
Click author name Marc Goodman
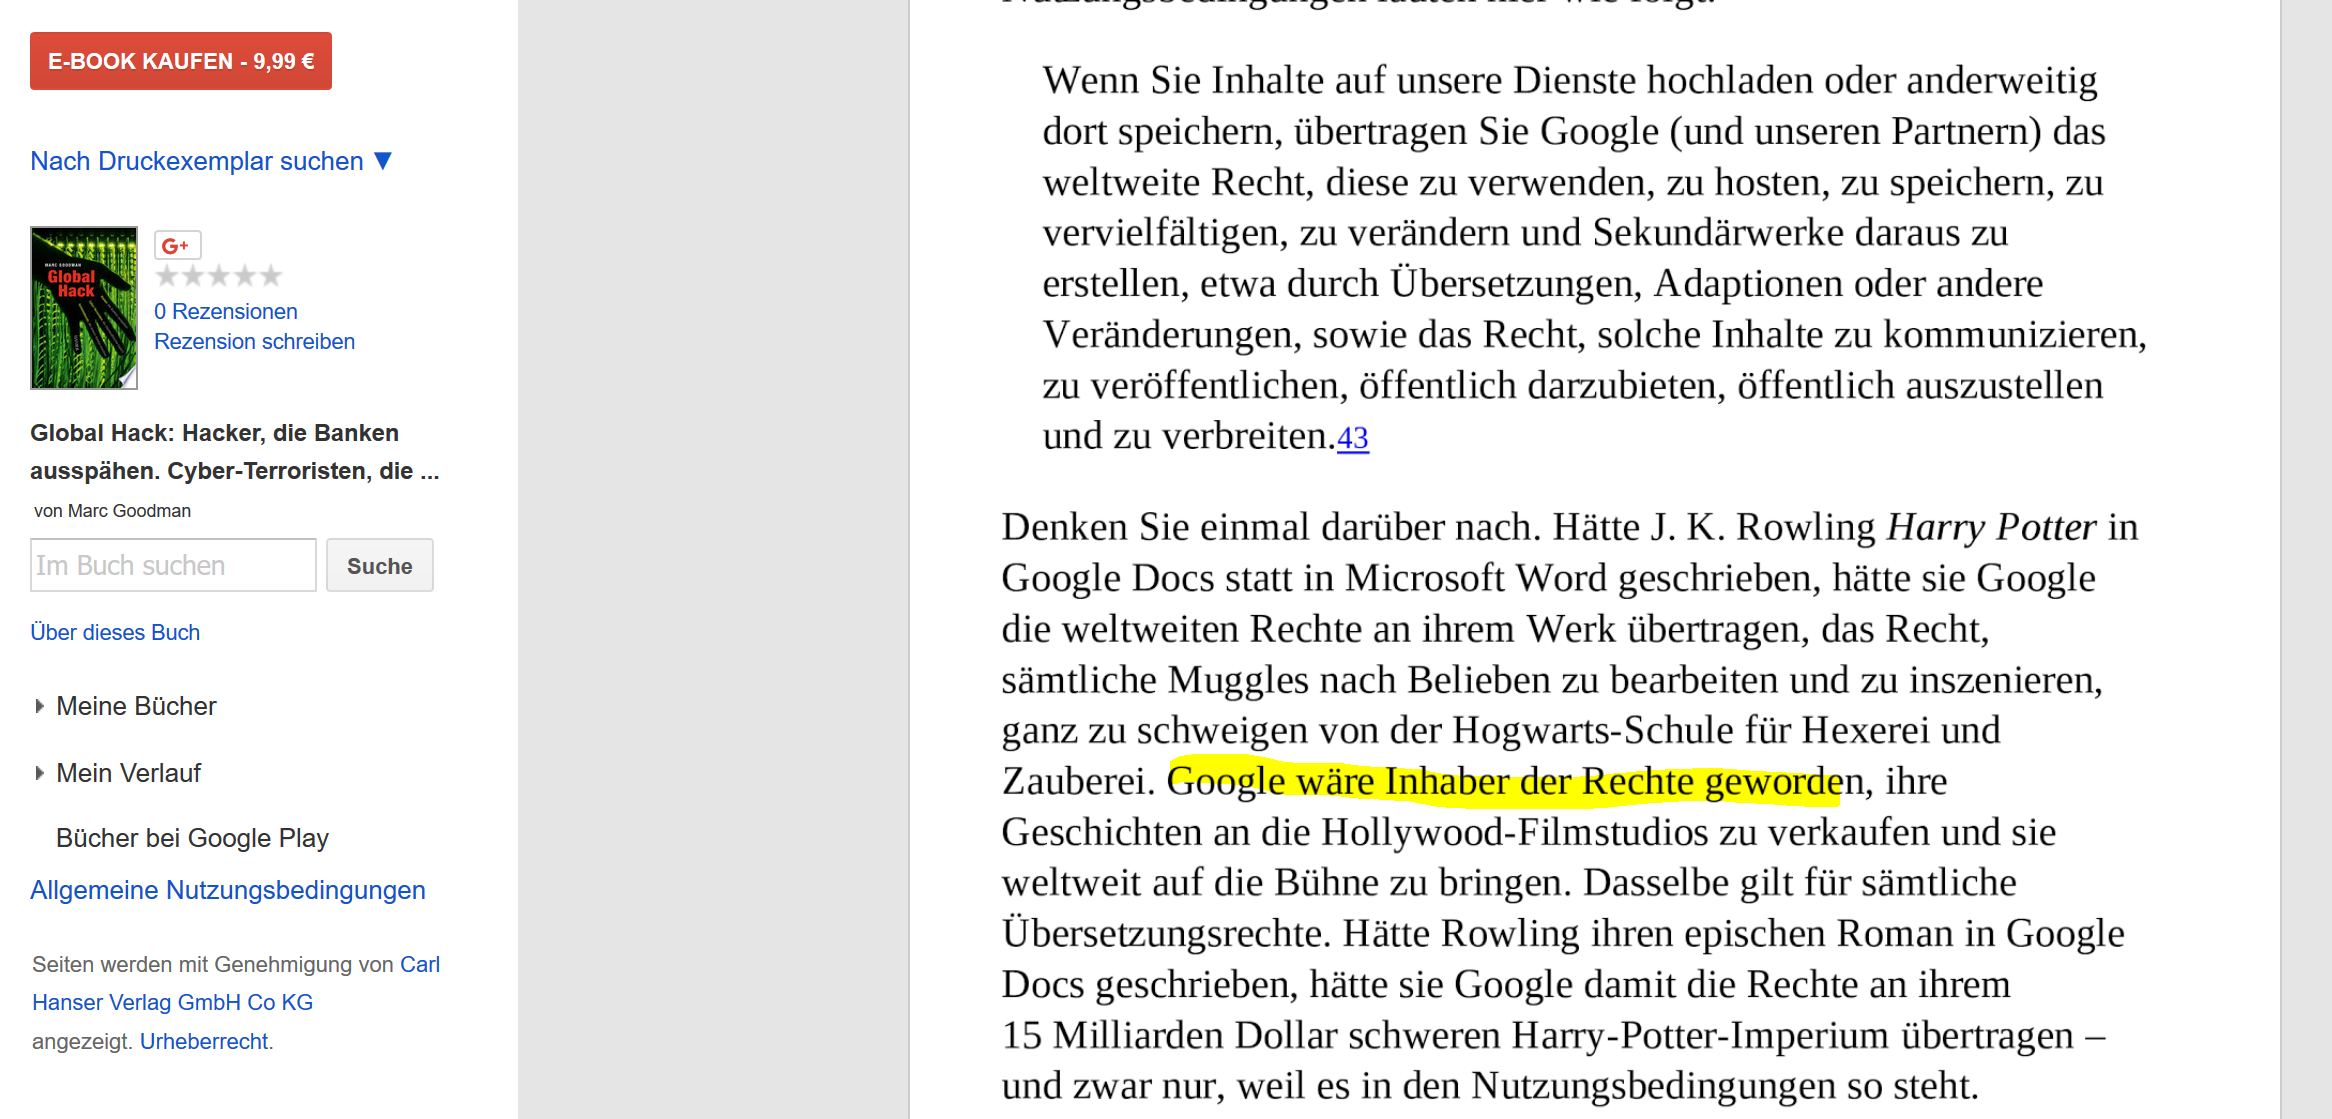pos(129,511)
